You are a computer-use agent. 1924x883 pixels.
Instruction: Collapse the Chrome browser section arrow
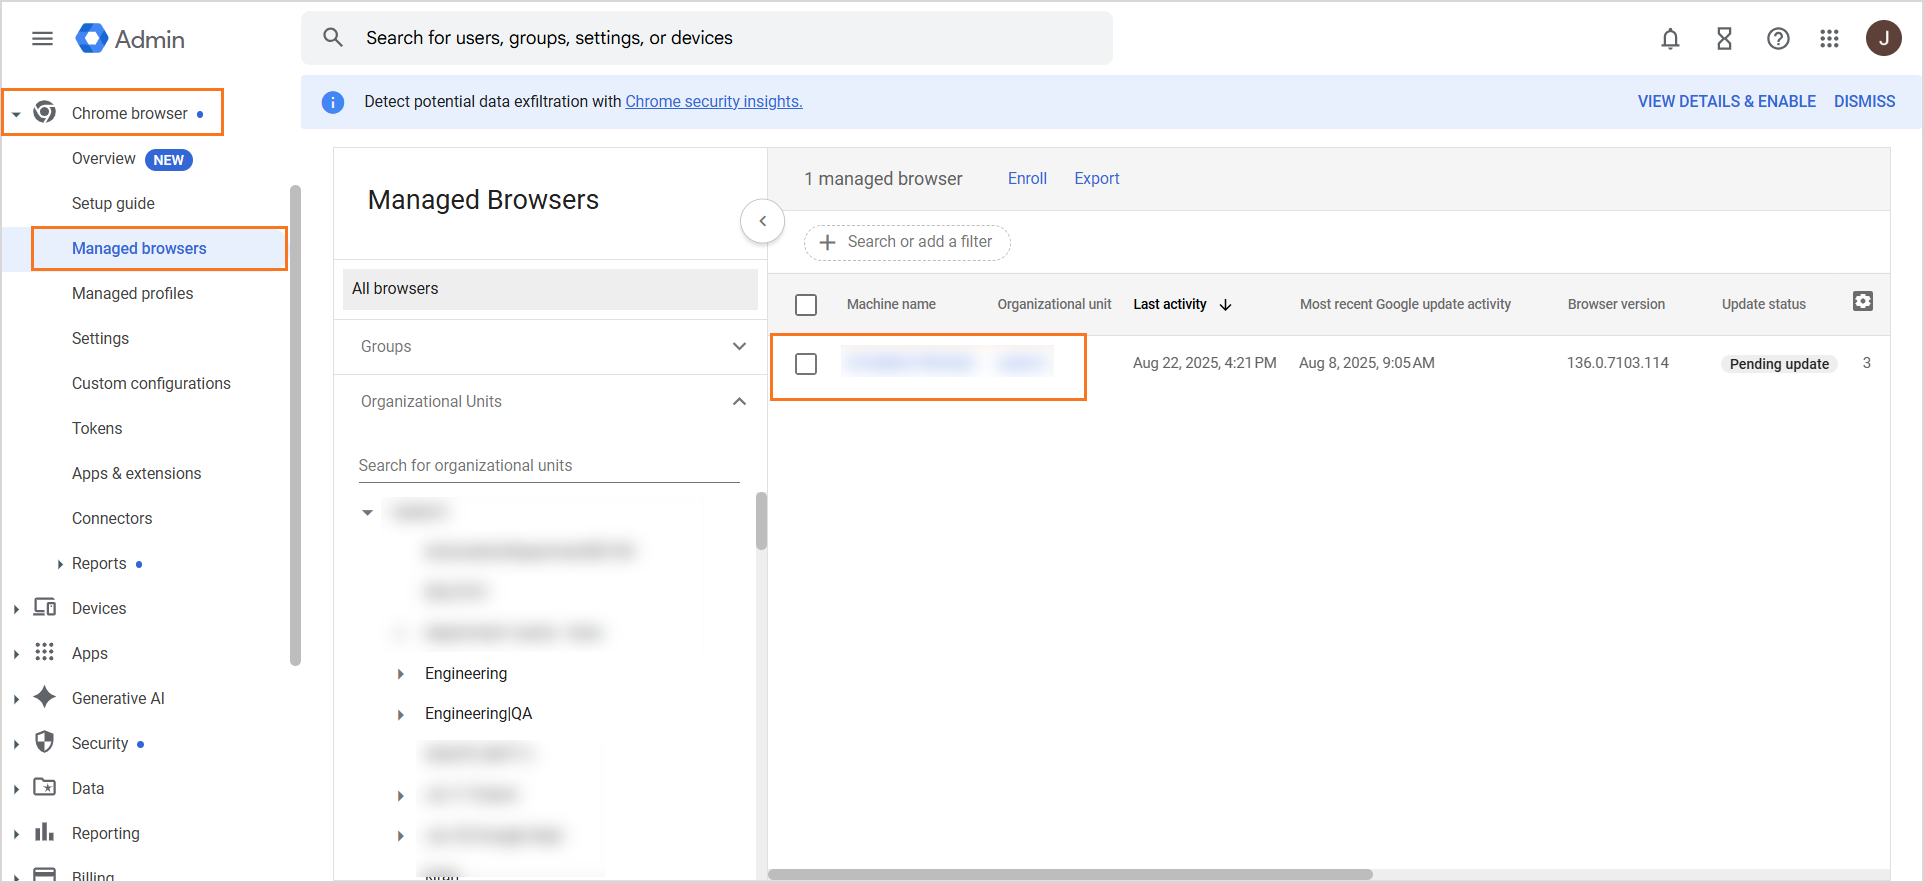click(16, 114)
